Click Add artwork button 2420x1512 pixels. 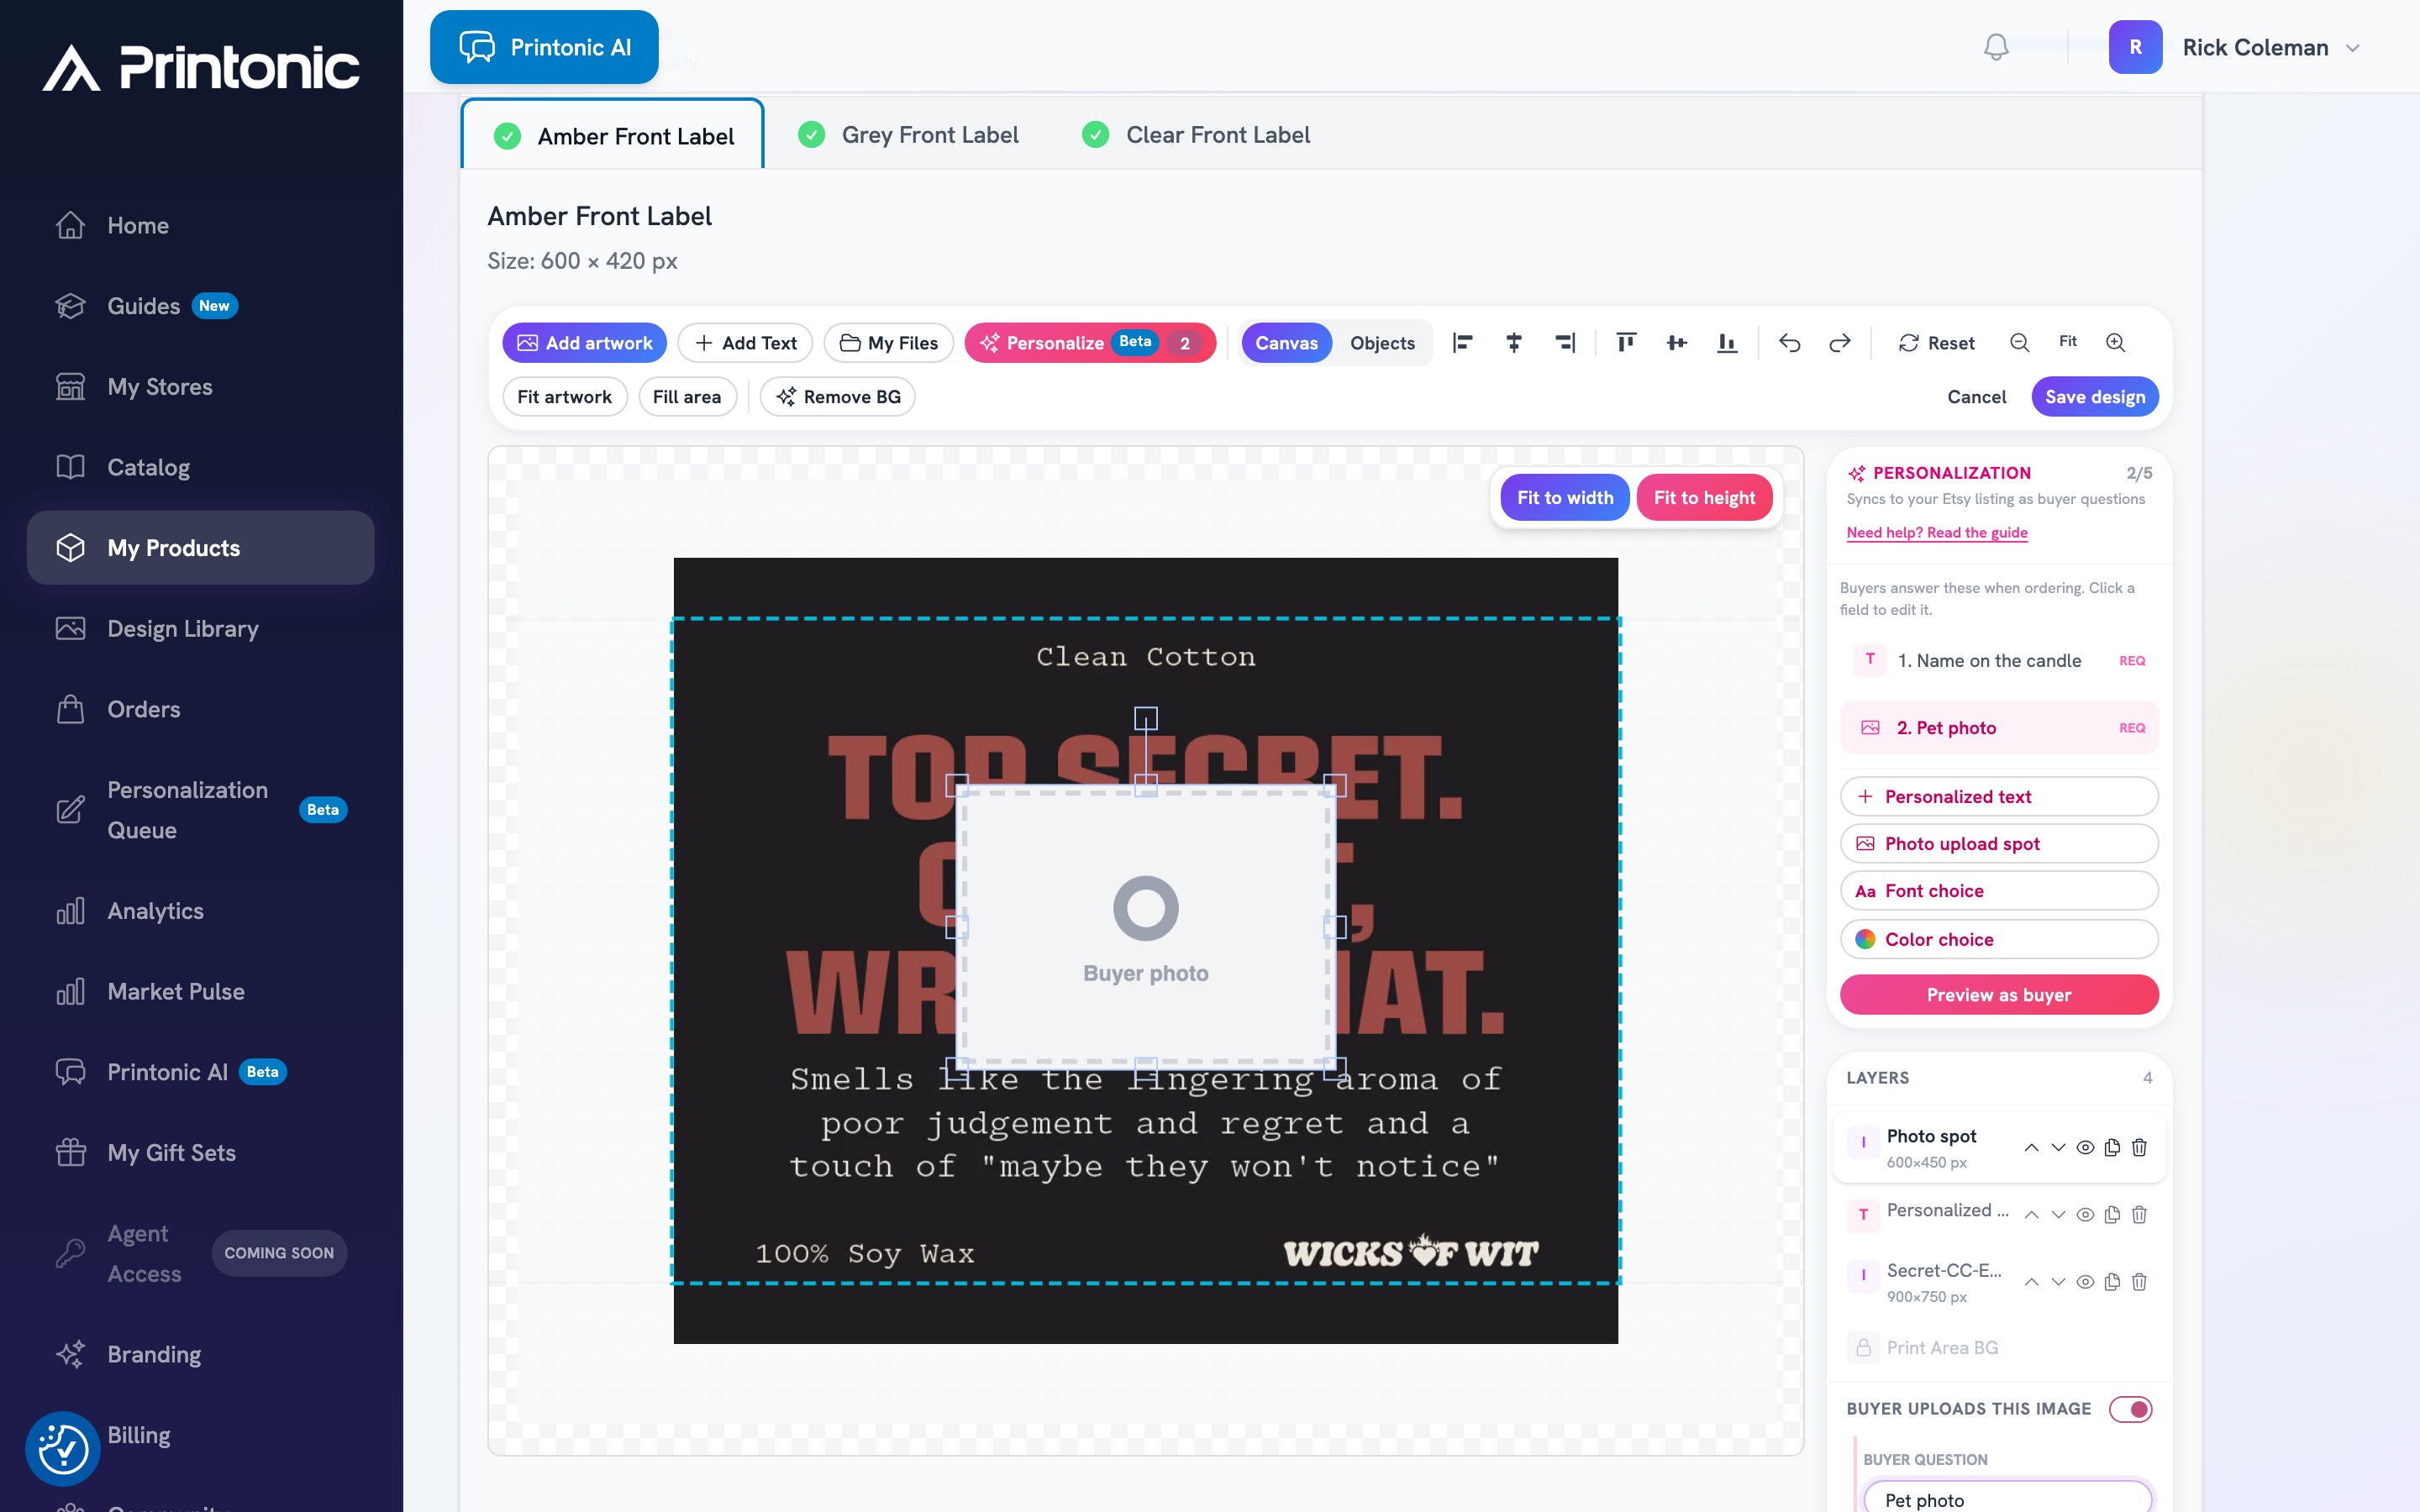584,343
